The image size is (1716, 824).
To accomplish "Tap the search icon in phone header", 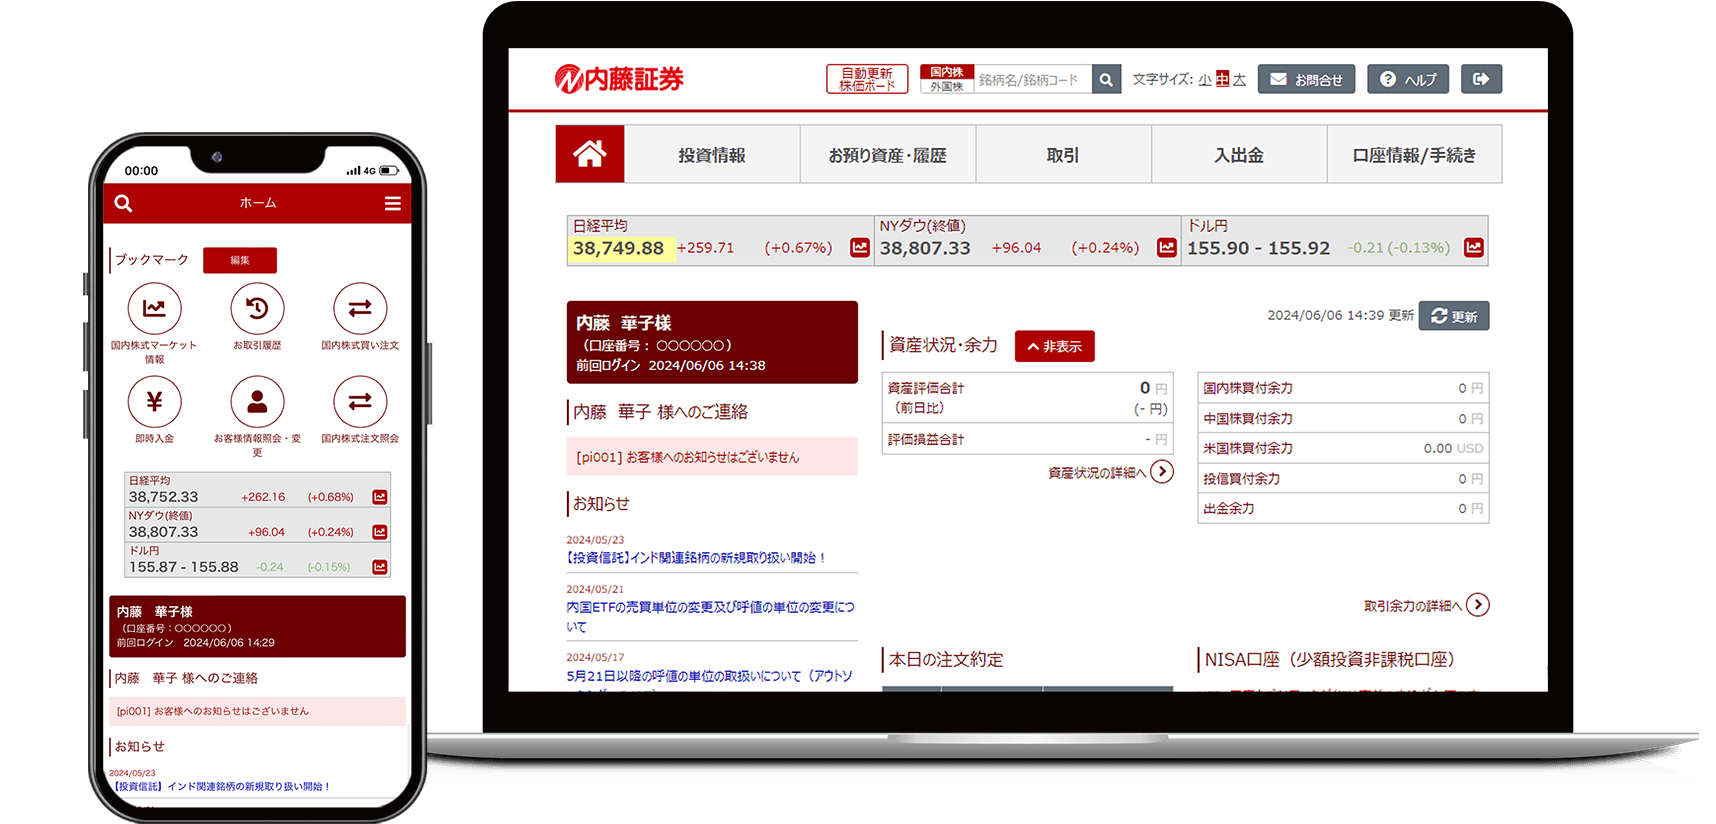I will pos(123,203).
